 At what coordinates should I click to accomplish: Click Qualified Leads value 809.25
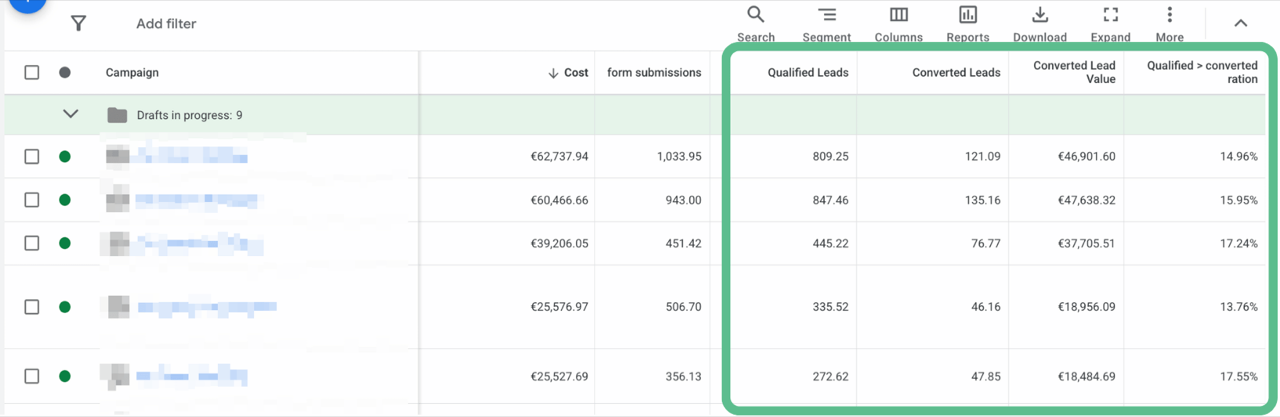point(830,157)
